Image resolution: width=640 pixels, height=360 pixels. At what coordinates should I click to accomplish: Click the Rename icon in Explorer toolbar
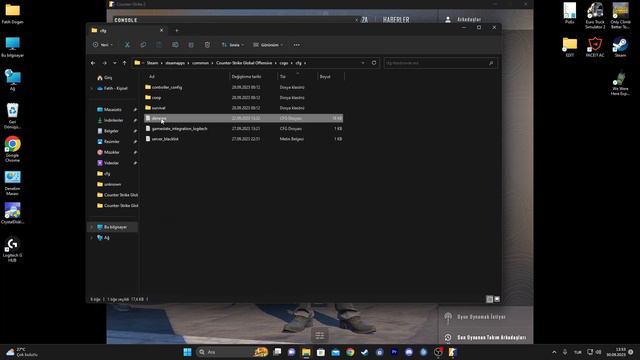(175, 45)
